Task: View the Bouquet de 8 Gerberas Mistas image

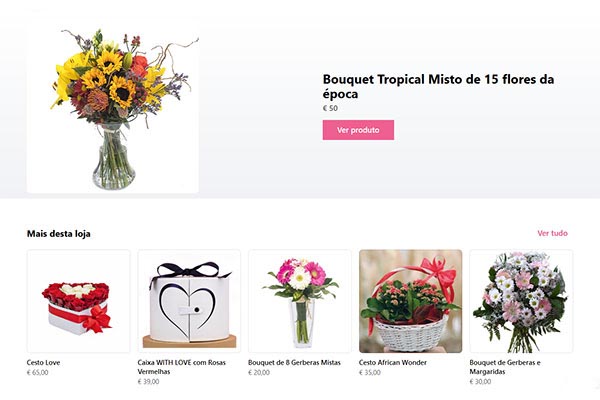Action: coord(300,301)
